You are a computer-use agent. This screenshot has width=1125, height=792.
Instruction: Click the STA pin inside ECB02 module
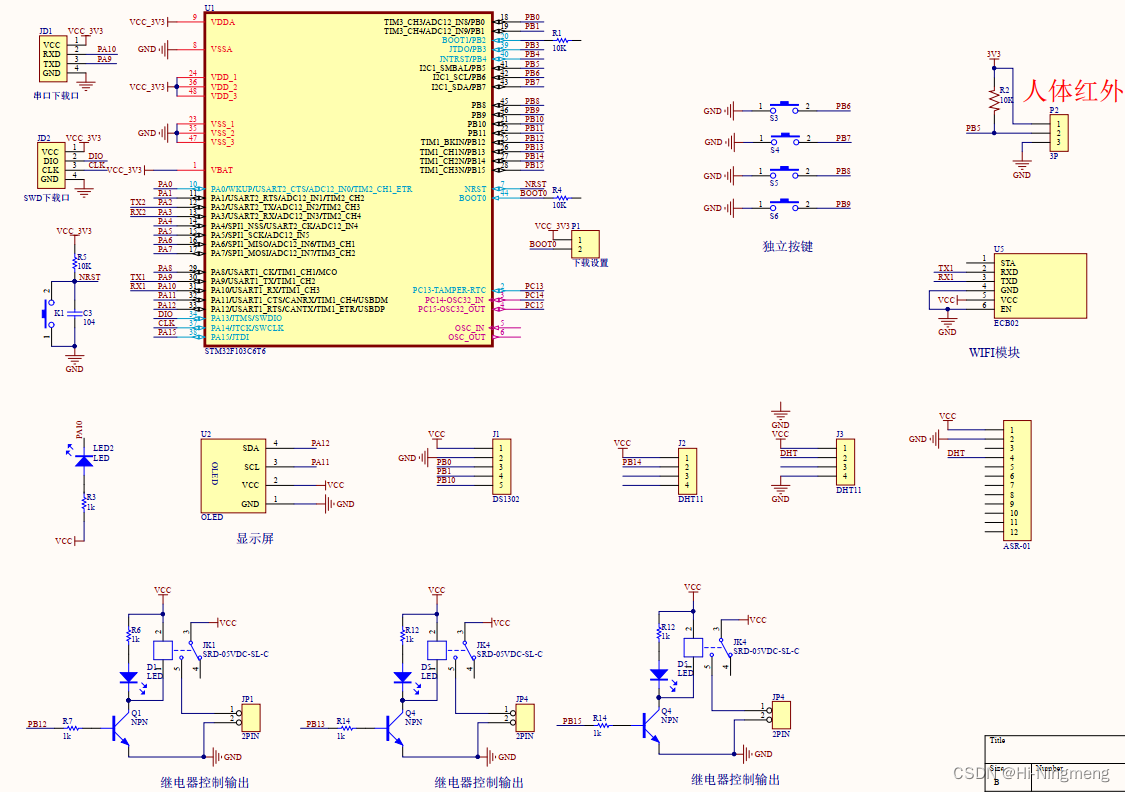coord(1008,263)
